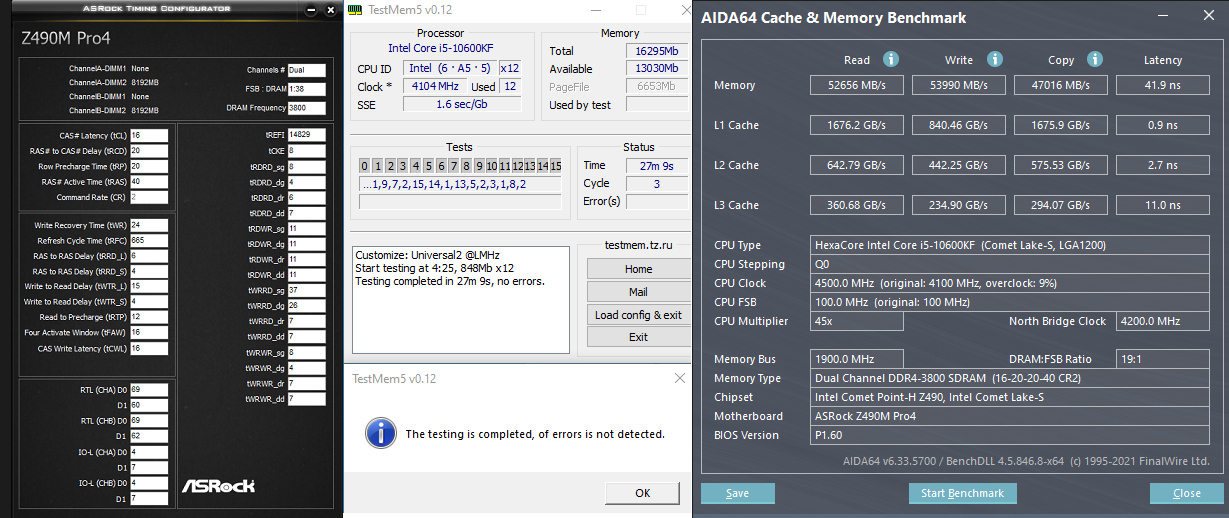Click the Memory Type DDR4-3800 field
The height and width of the screenshot is (518, 1229).
(1010, 378)
